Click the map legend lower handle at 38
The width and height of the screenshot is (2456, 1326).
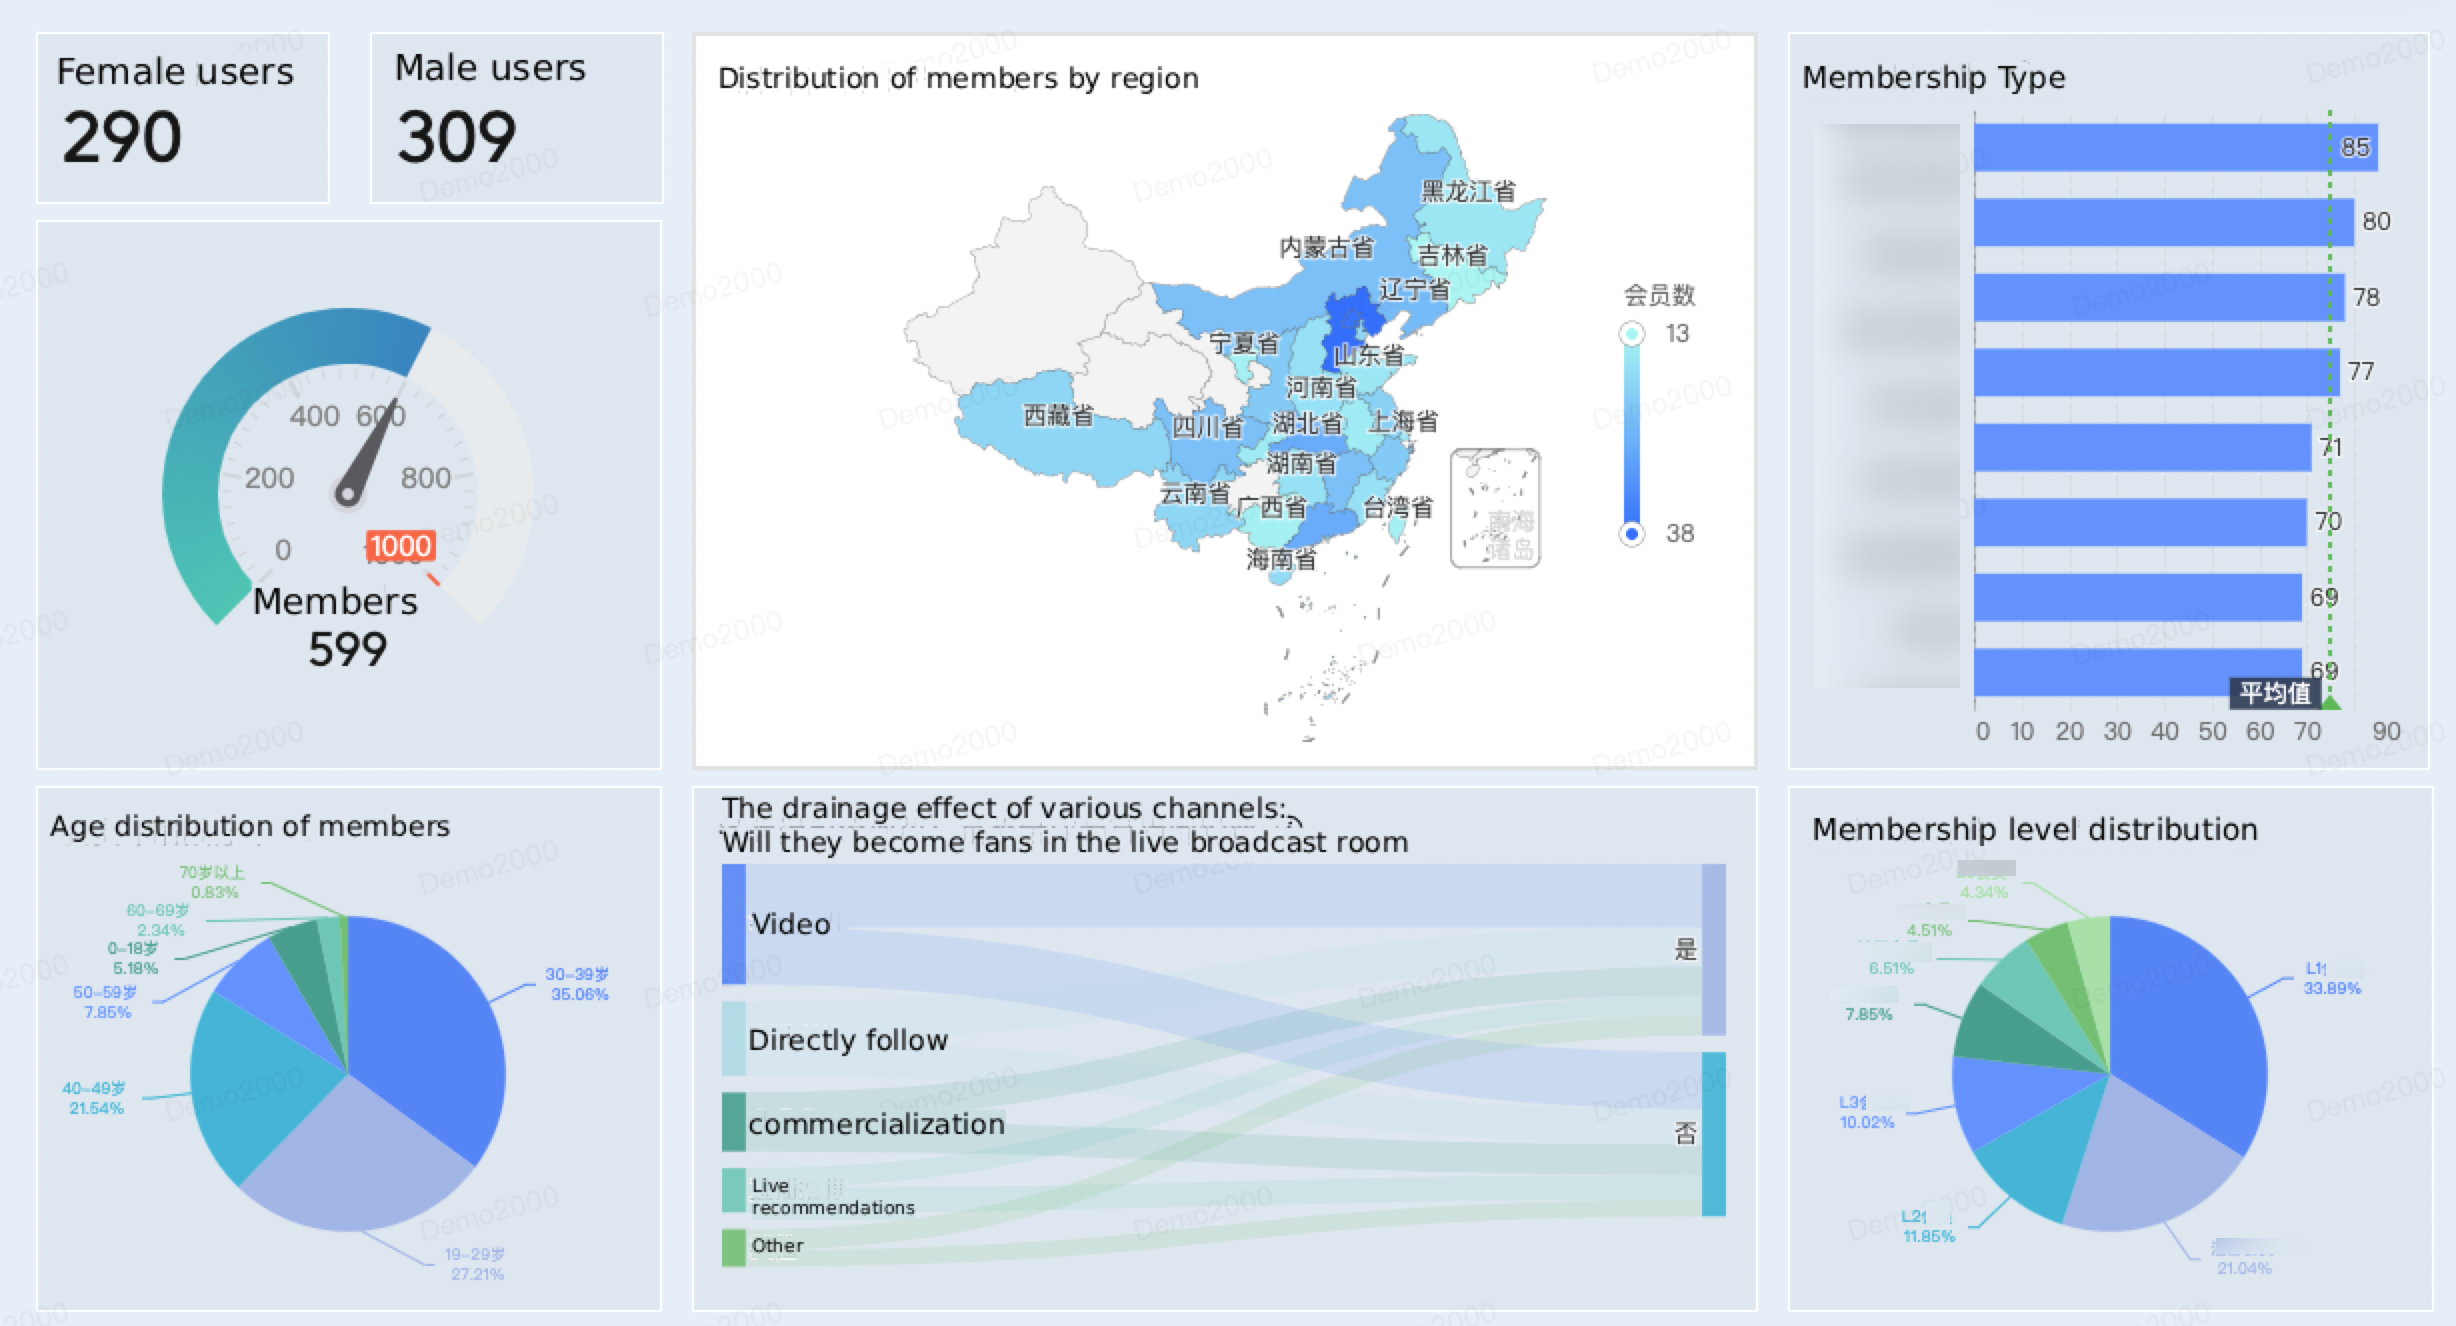point(1631,533)
